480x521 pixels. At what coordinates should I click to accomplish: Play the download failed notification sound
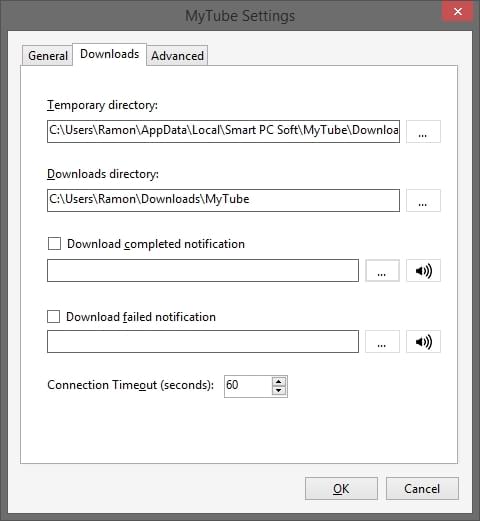[423, 341]
